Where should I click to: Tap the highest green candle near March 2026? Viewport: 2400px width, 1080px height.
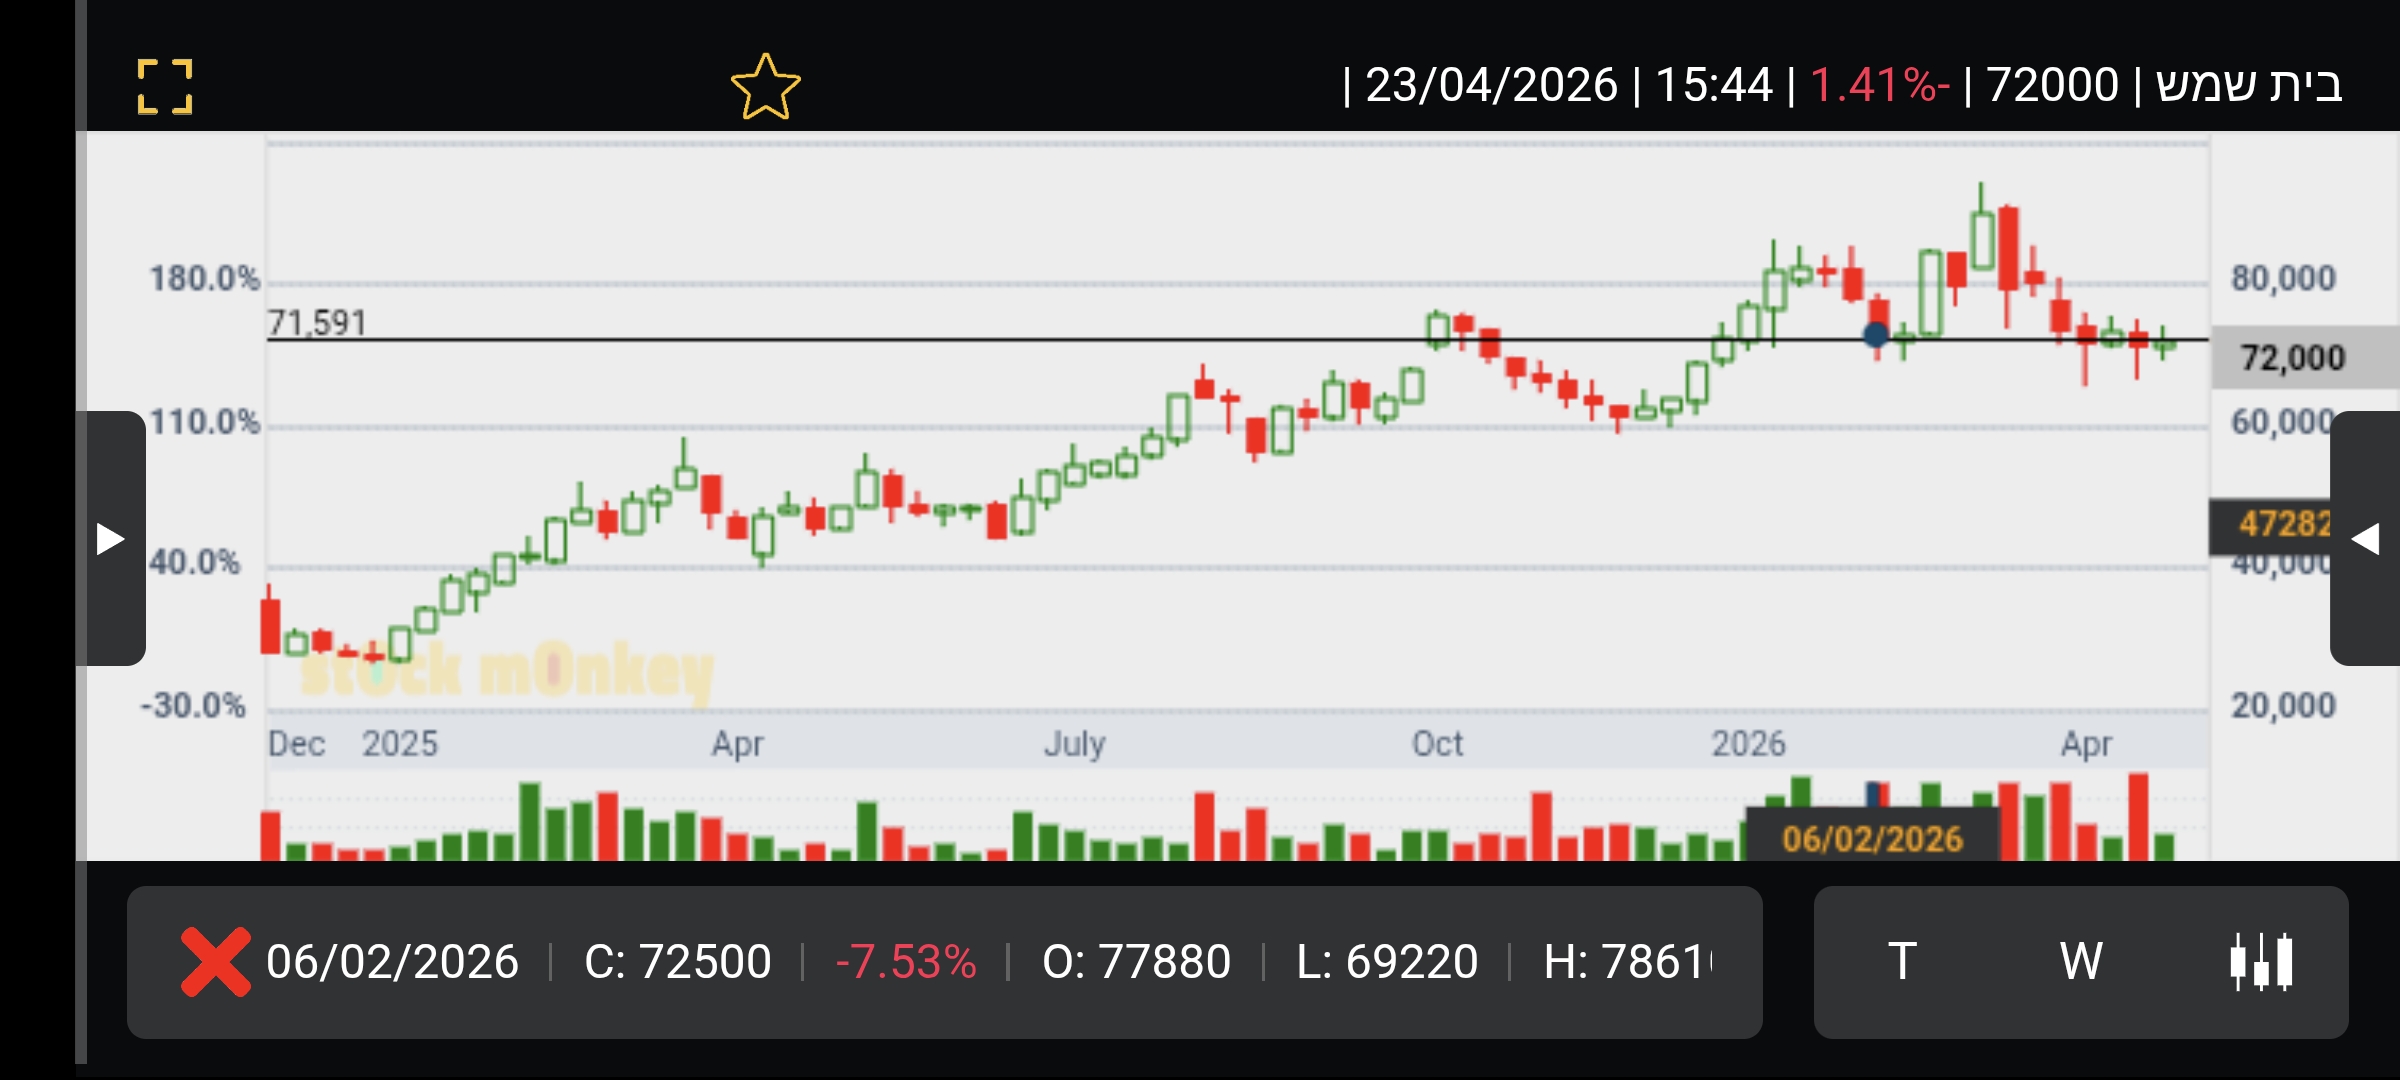coord(1981,240)
